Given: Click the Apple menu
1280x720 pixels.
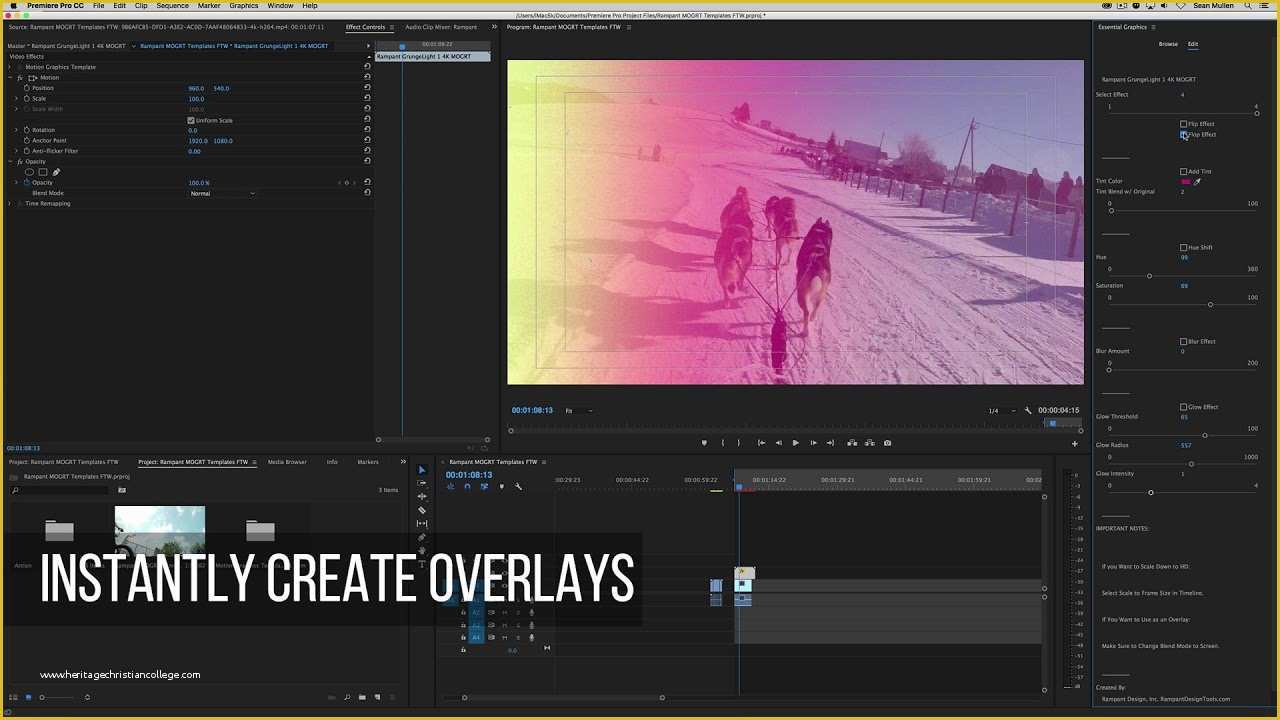Looking at the screenshot, I should (x=13, y=6).
